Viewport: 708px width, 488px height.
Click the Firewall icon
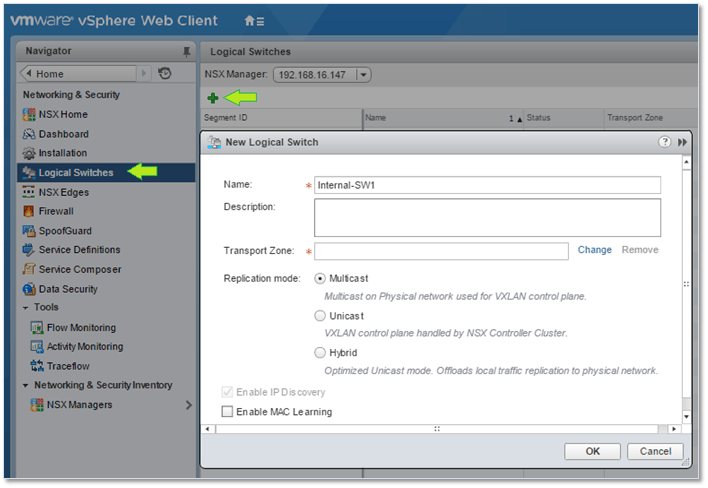pos(29,211)
